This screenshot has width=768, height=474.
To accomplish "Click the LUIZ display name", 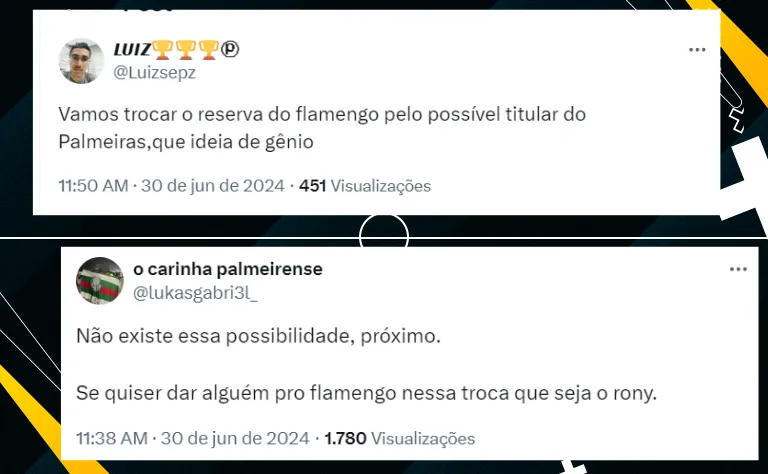I will click(132, 49).
